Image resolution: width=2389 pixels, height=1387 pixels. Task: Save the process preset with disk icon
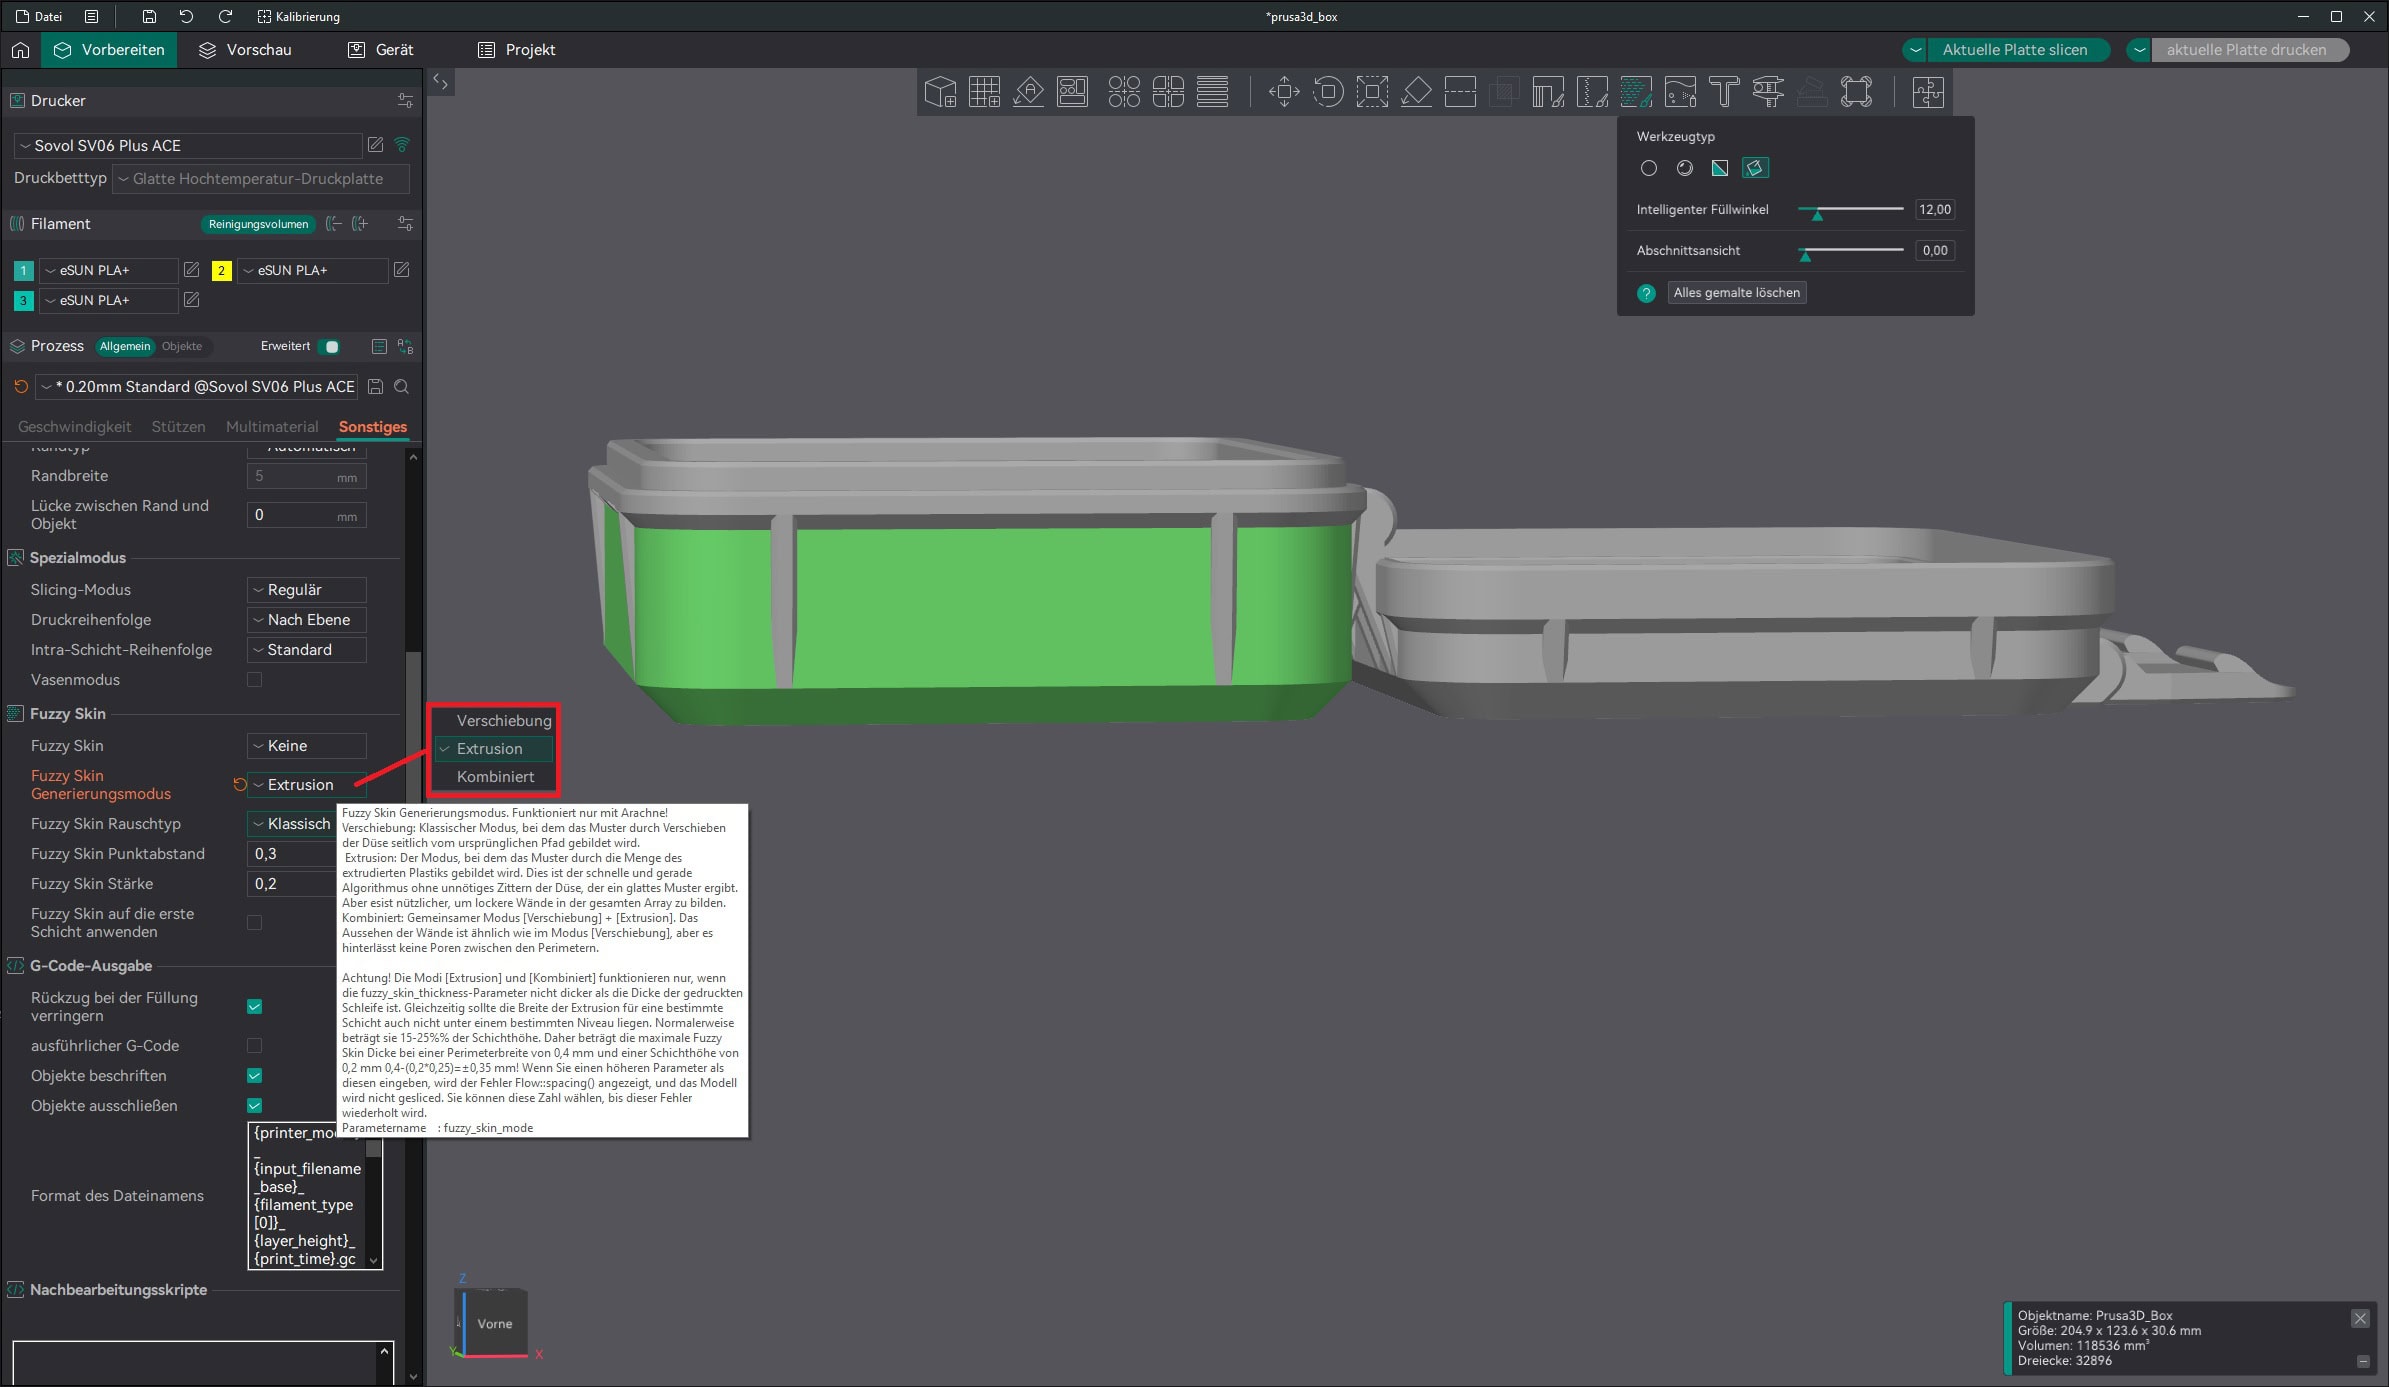pos(376,387)
